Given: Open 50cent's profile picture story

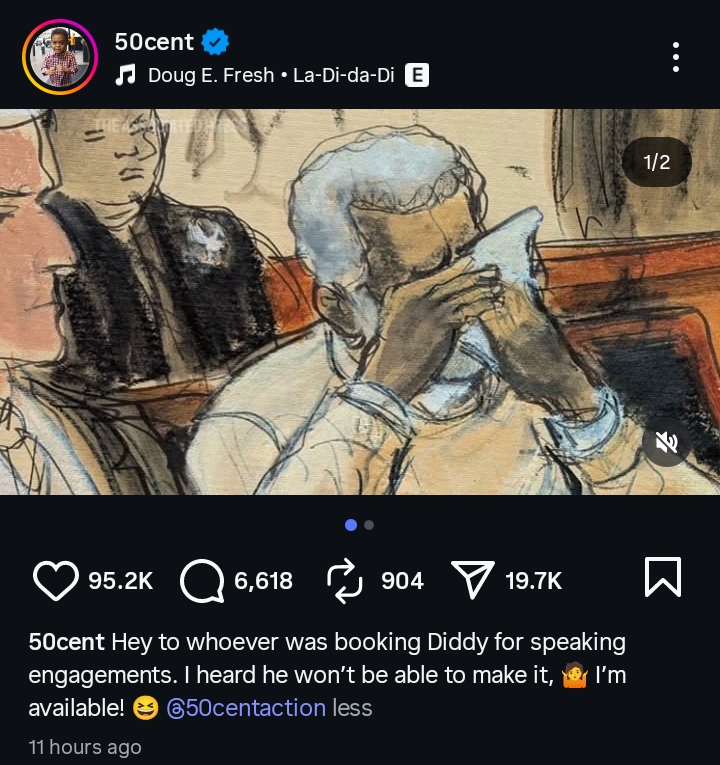Looking at the screenshot, I should pyautogui.click(x=59, y=58).
